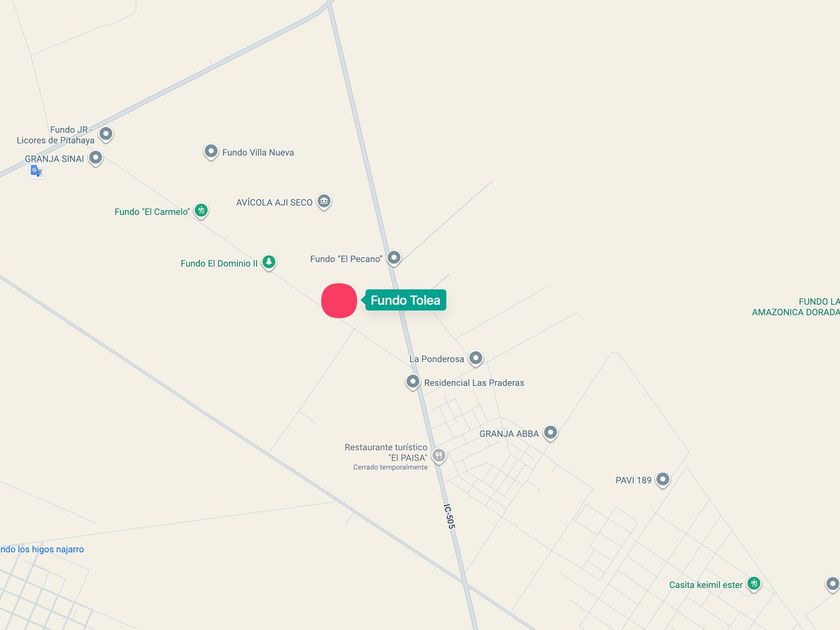
Task: Click the green Fundo "El Carmelo" pin
Action: [201, 211]
